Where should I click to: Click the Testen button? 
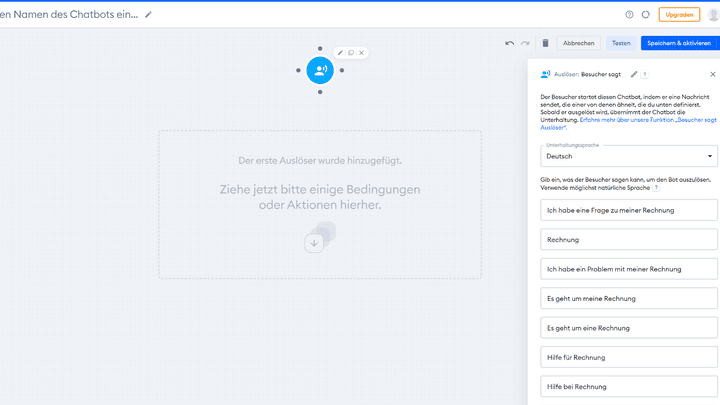(621, 43)
